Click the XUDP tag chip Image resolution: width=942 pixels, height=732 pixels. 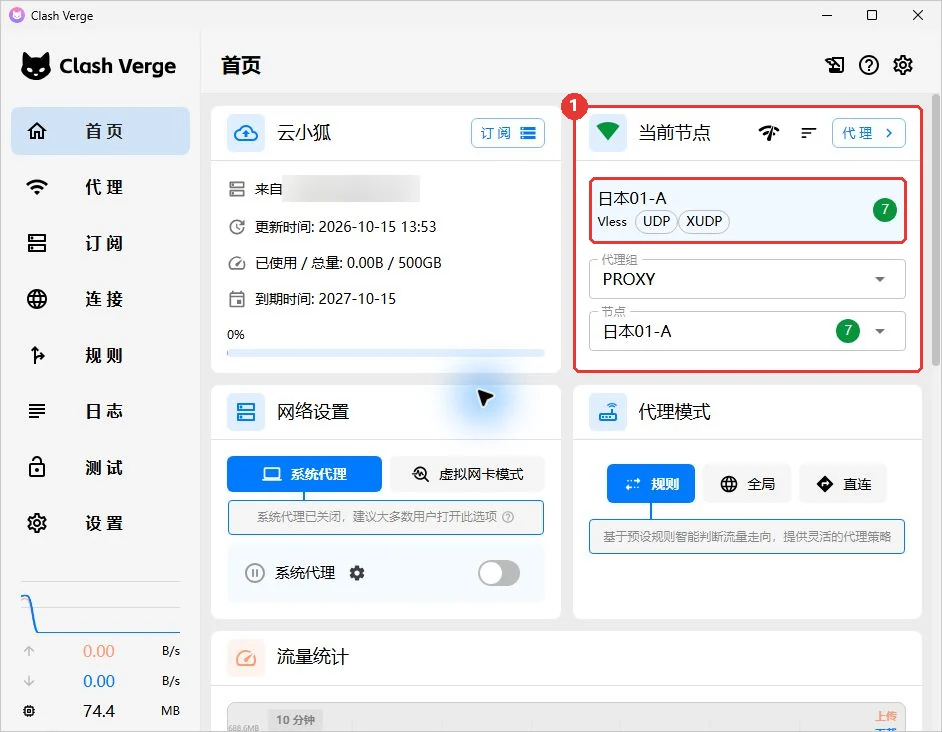pos(704,221)
